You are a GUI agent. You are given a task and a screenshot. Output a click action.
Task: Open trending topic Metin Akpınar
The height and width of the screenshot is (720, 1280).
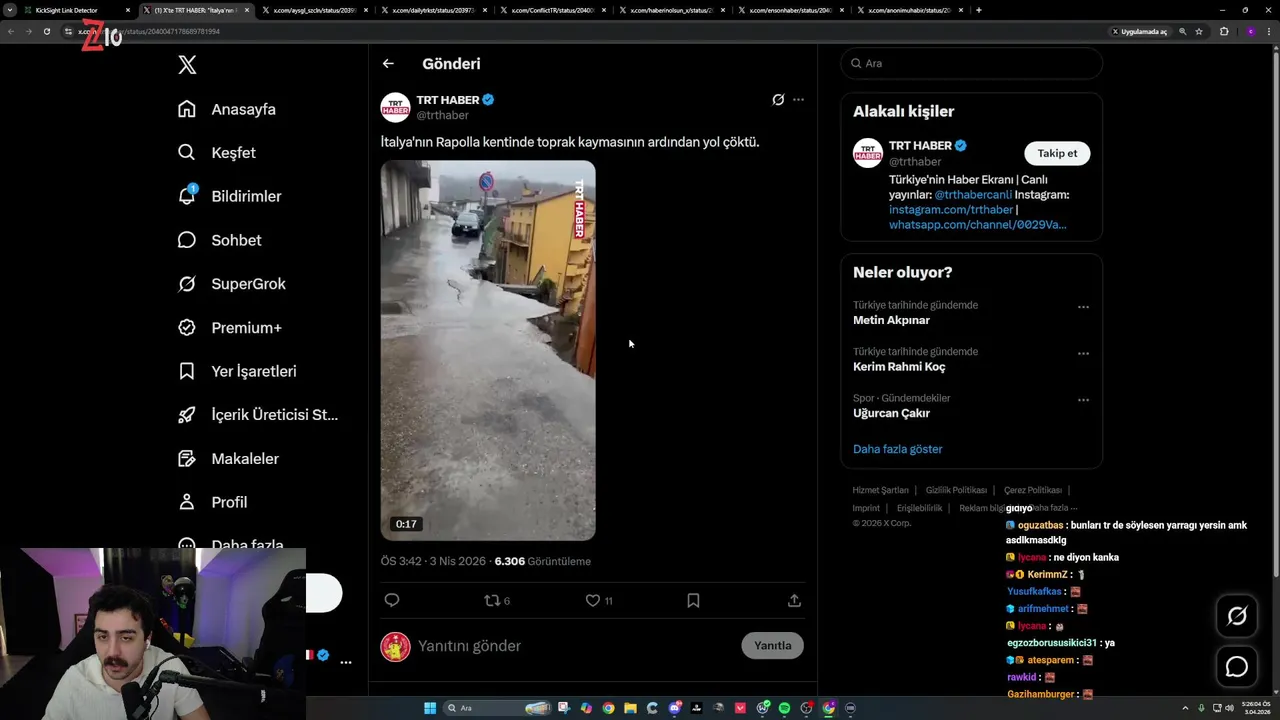891,320
